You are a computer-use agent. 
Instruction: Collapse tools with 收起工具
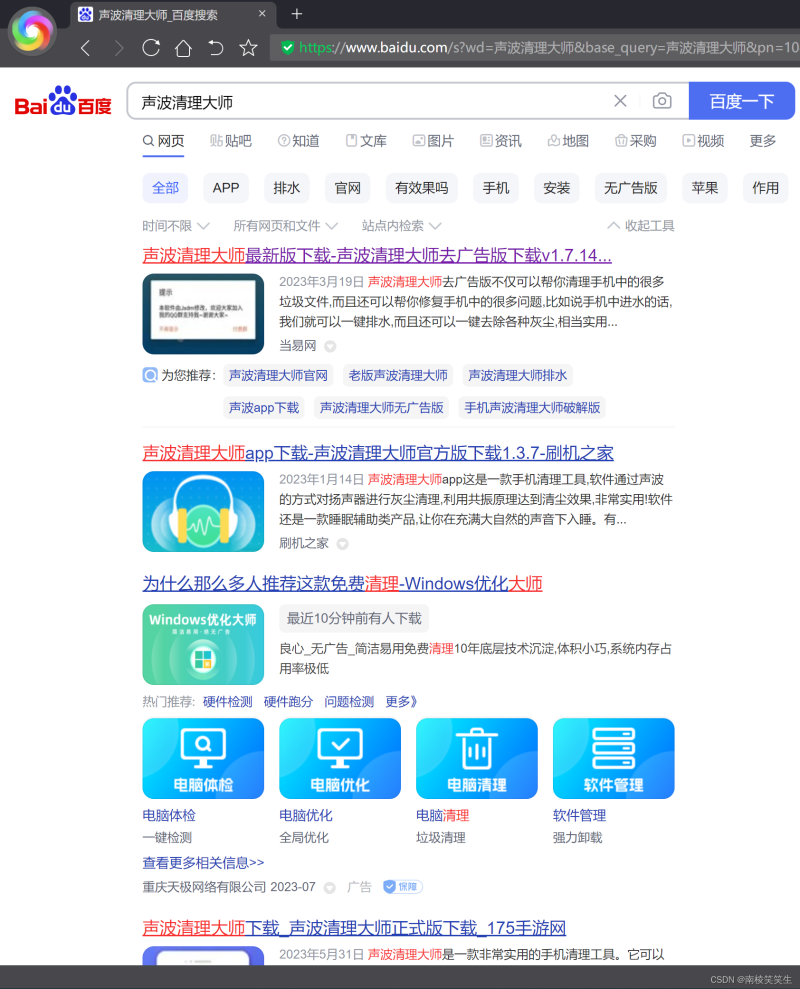(641, 226)
